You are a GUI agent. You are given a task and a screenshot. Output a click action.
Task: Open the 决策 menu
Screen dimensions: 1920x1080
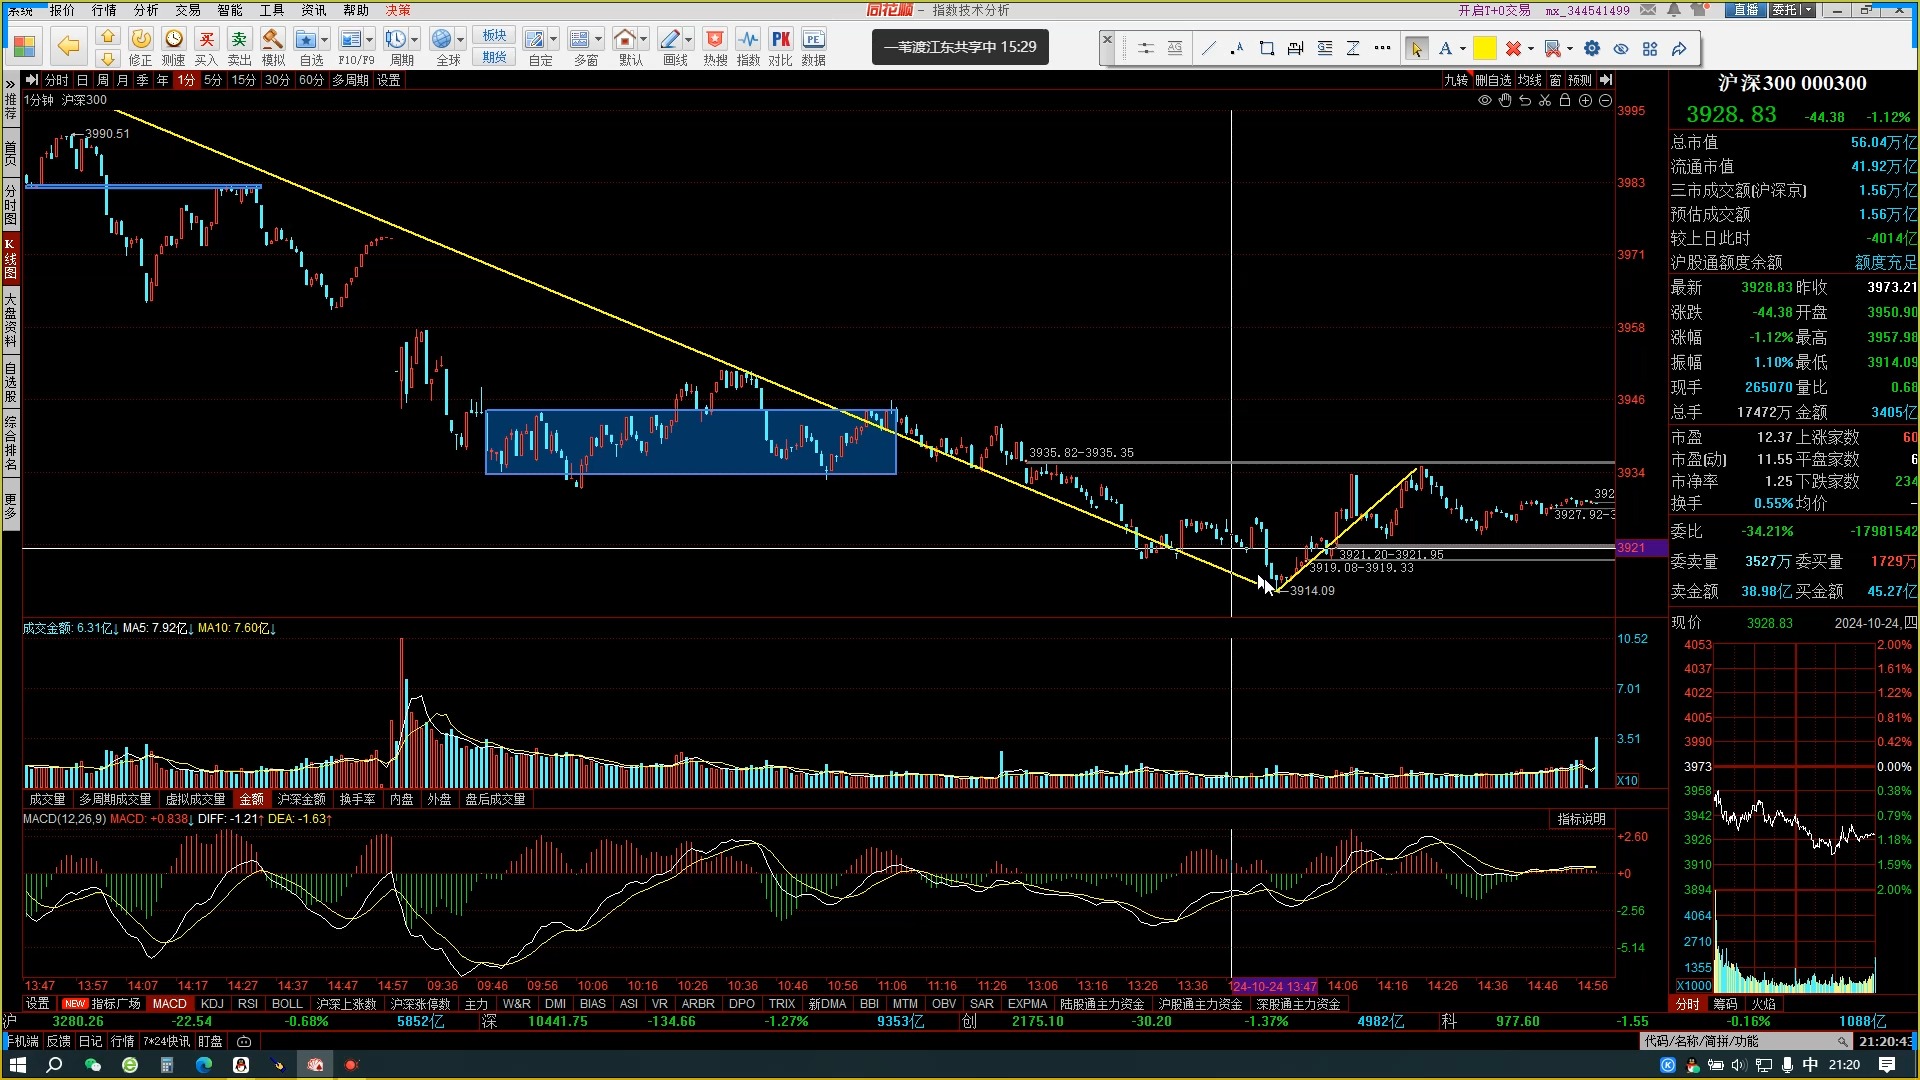click(x=398, y=10)
